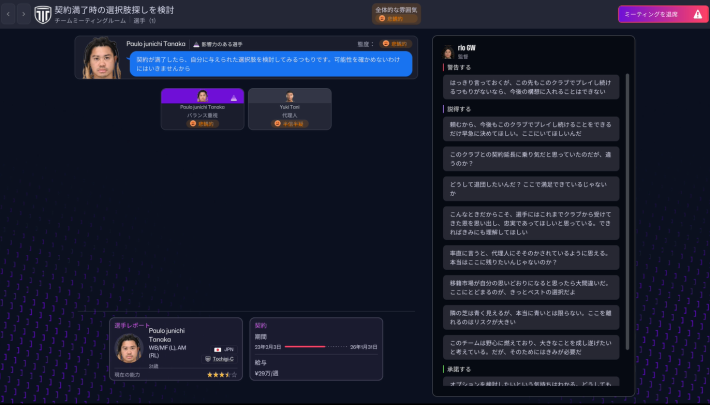Viewport: 710px width, 405px height.
Task: Click the back navigation arrow
Action: pyautogui.click(x=9, y=14)
